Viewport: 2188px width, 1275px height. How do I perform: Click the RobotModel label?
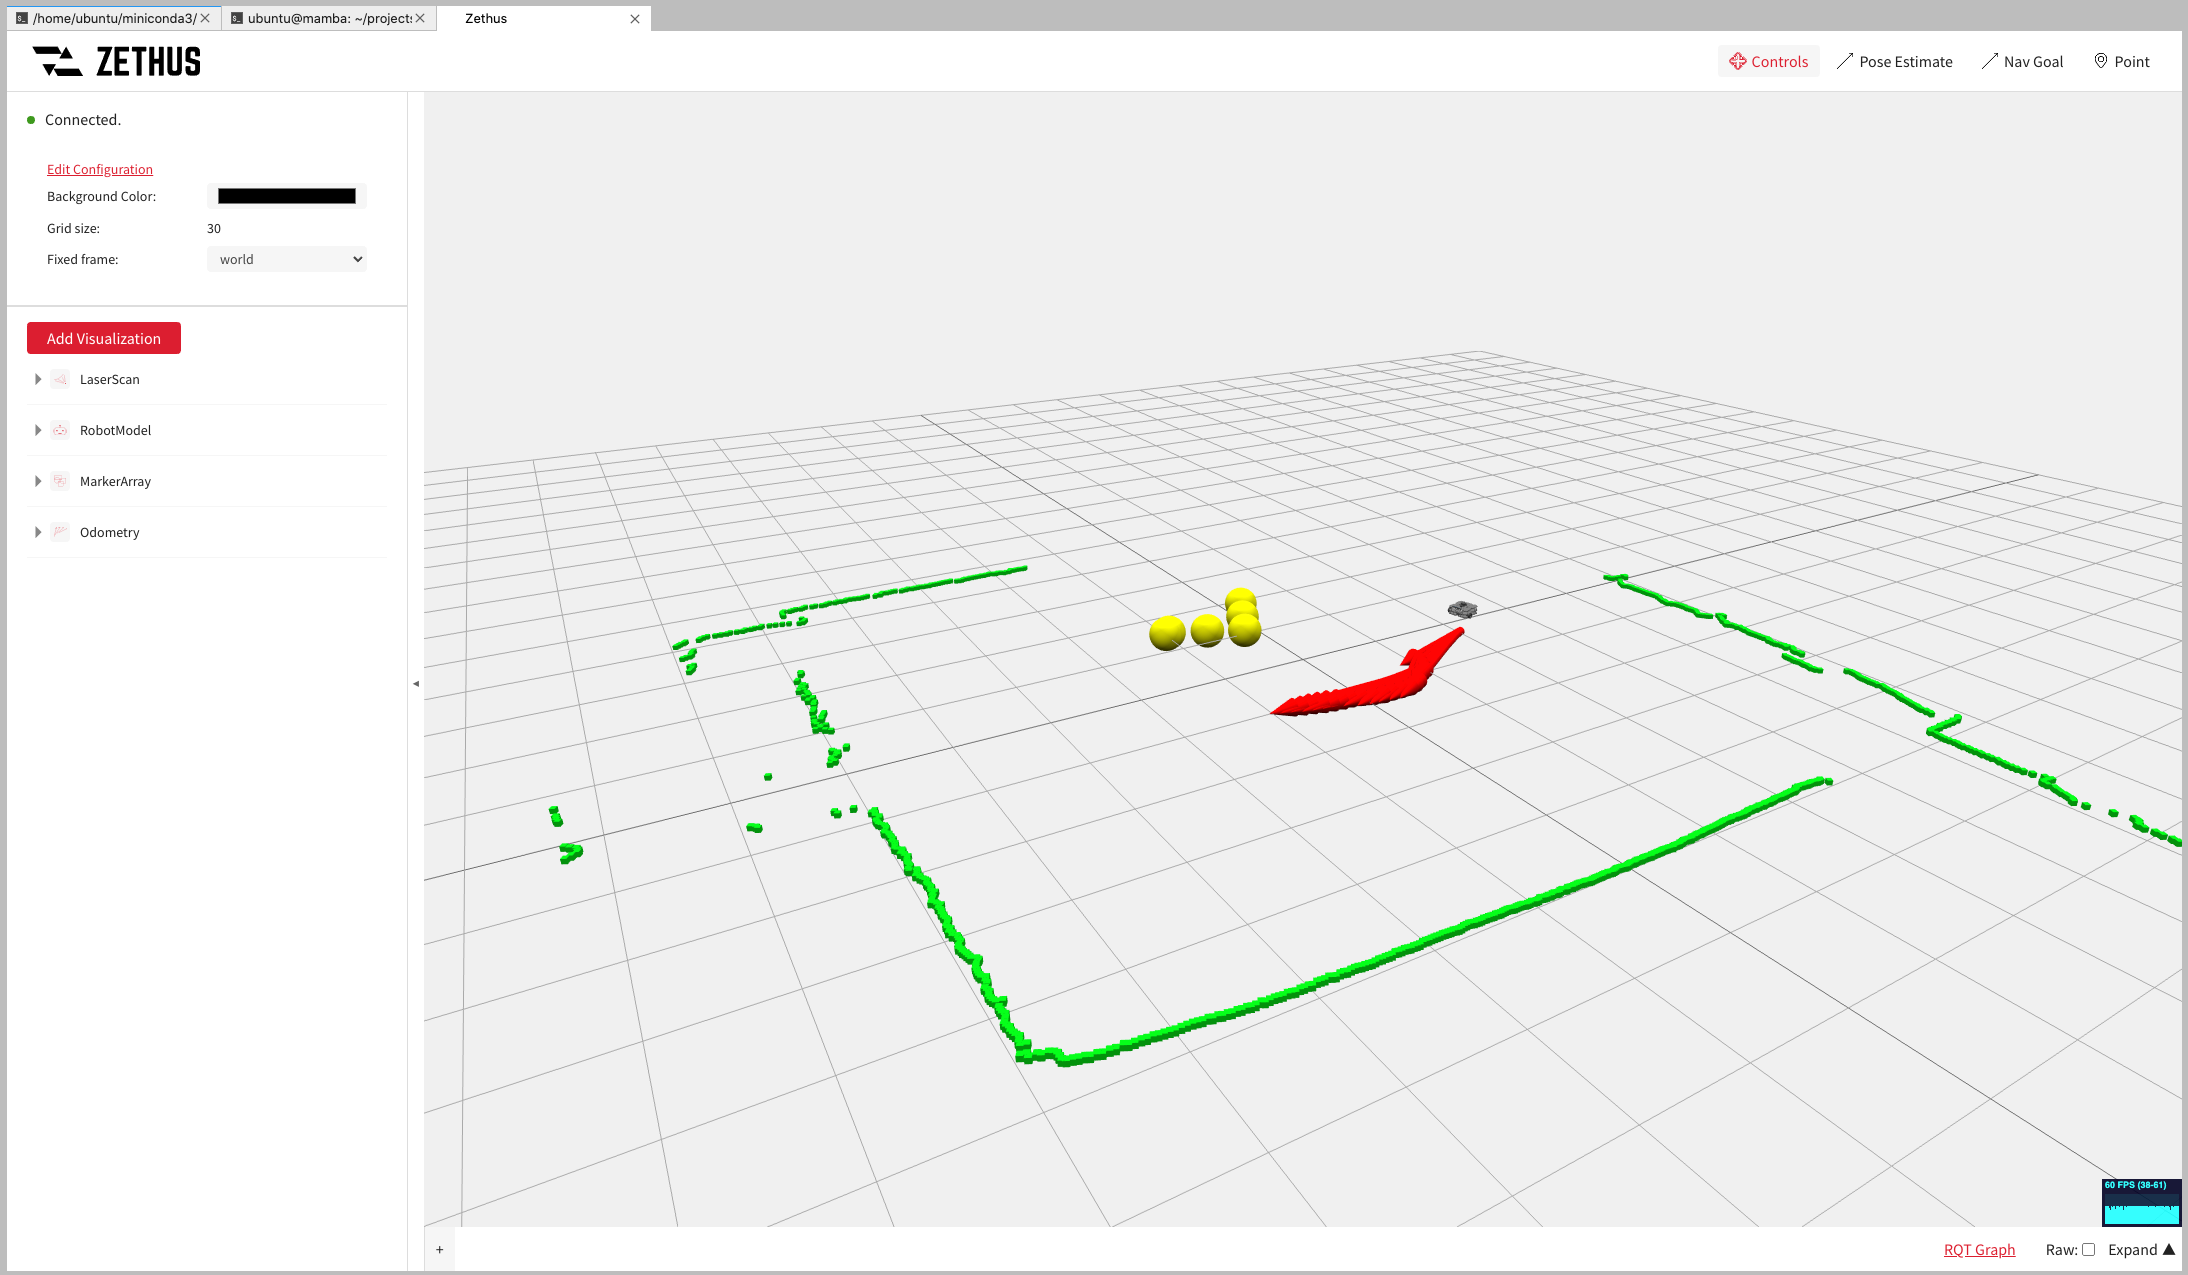point(116,430)
